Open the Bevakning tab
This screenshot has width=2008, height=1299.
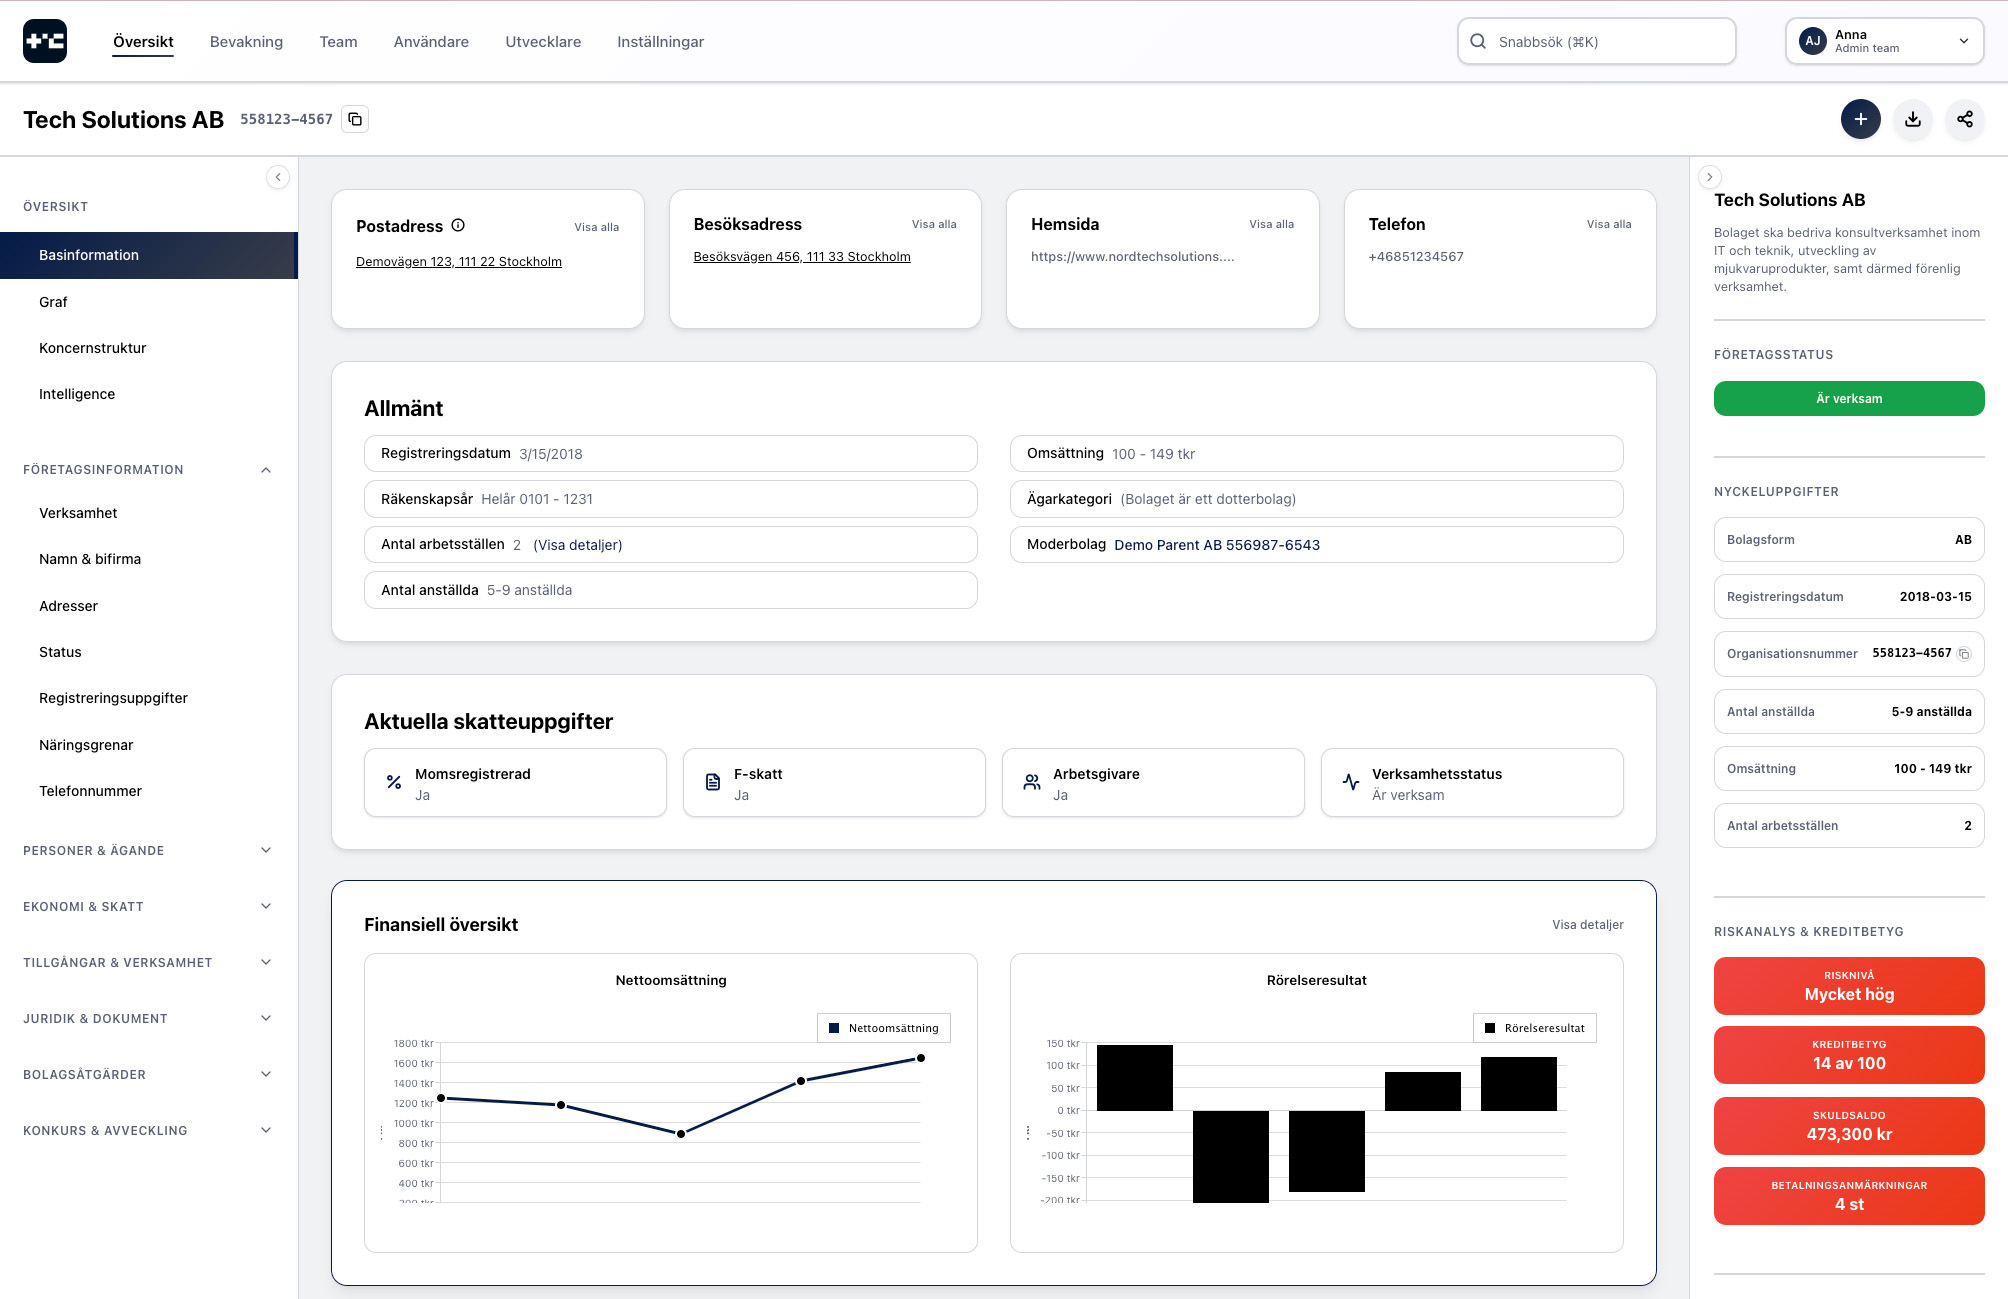coord(246,42)
